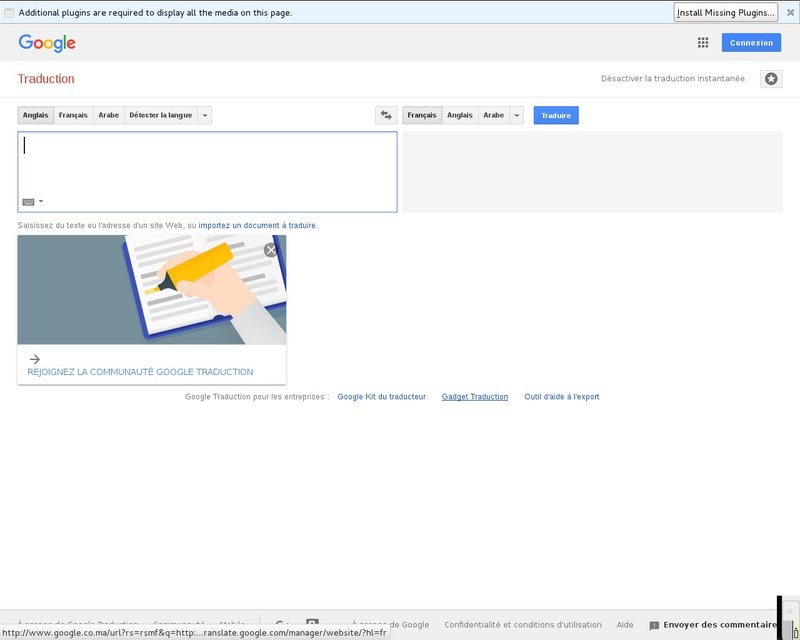Select Français as source language
Viewport: 800px width, 640px height.
click(73, 115)
